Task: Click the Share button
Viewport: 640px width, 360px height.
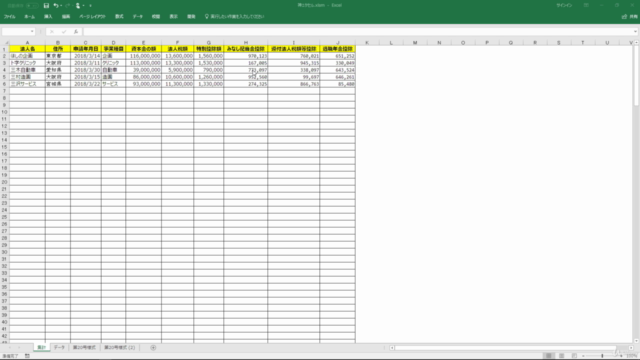Action: click(629, 17)
